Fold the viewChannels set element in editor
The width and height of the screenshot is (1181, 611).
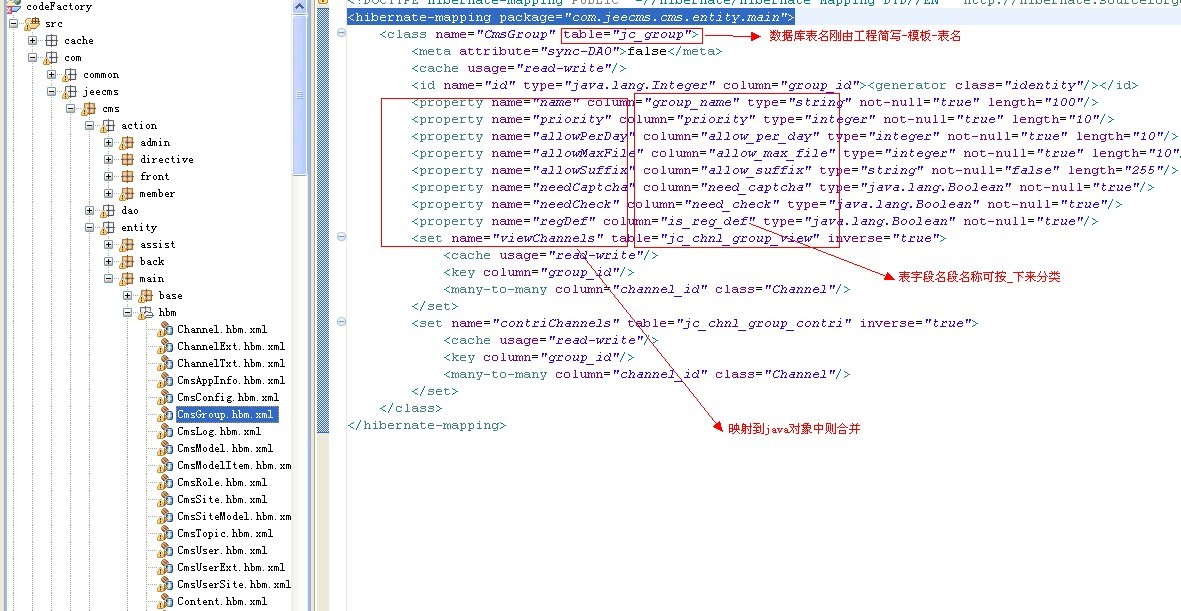341,237
